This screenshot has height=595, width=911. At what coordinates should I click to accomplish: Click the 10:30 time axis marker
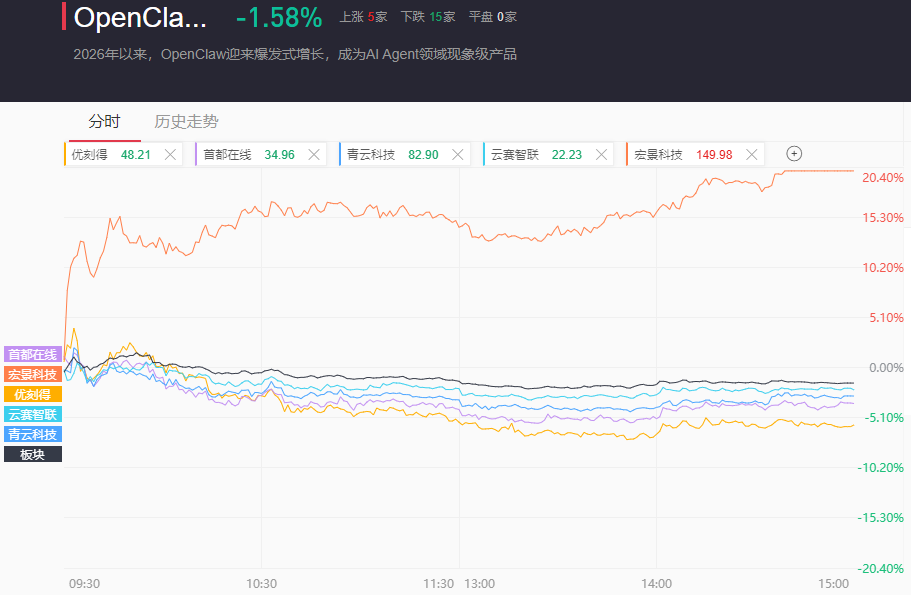coord(261,583)
